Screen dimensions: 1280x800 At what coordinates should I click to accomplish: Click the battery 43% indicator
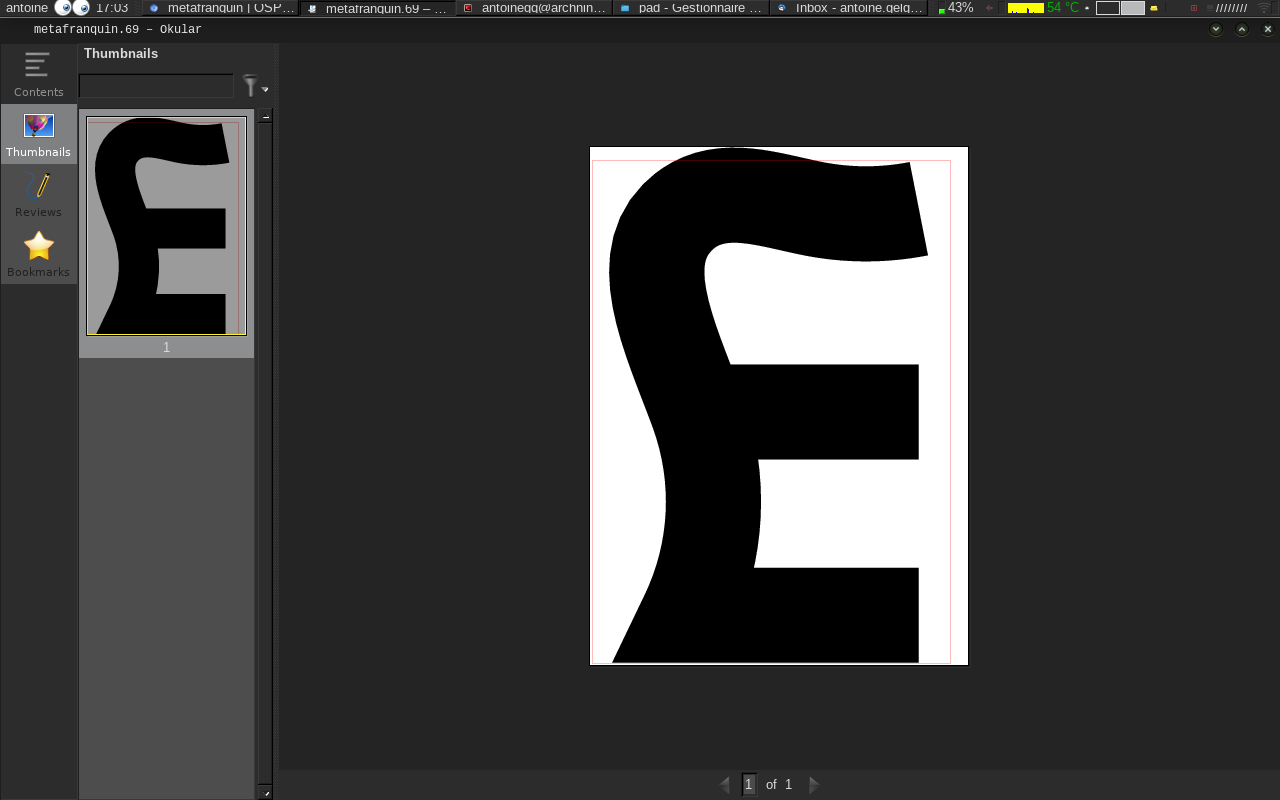(x=955, y=8)
